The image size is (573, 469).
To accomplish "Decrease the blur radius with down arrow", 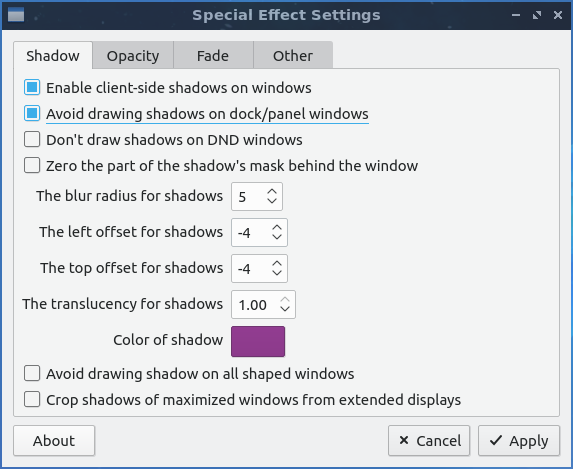I will (272, 201).
